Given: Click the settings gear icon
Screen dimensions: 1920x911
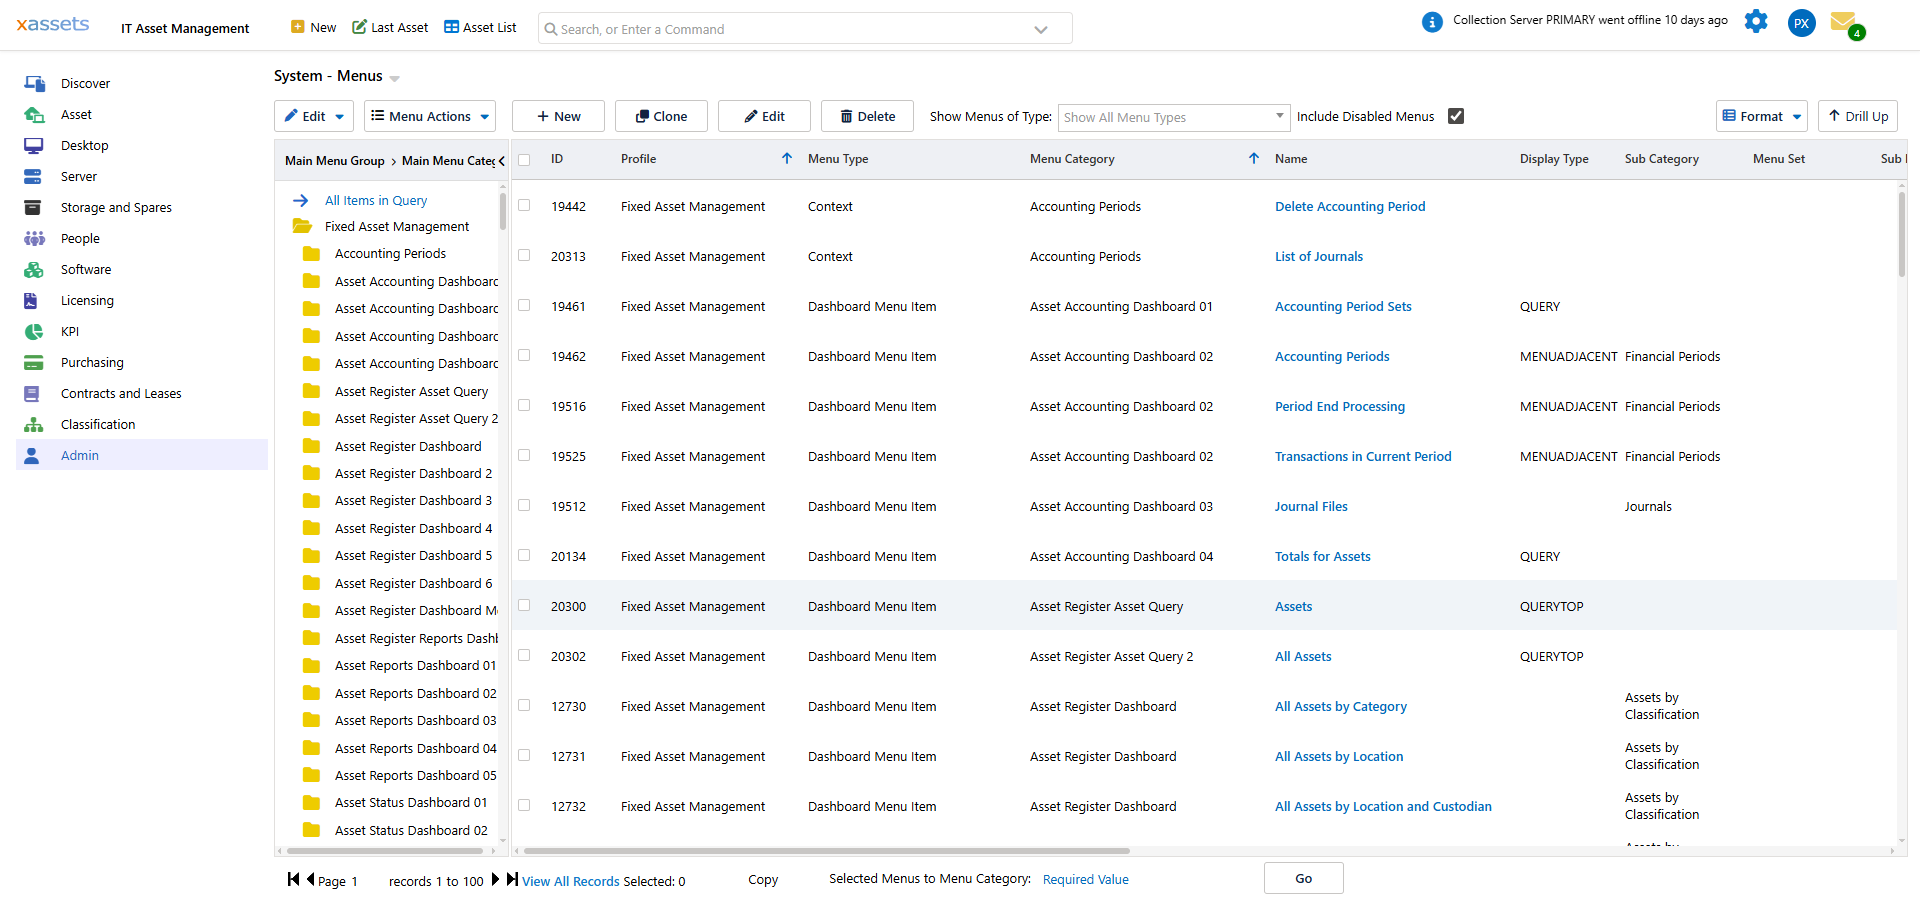Looking at the screenshot, I should tap(1756, 21).
